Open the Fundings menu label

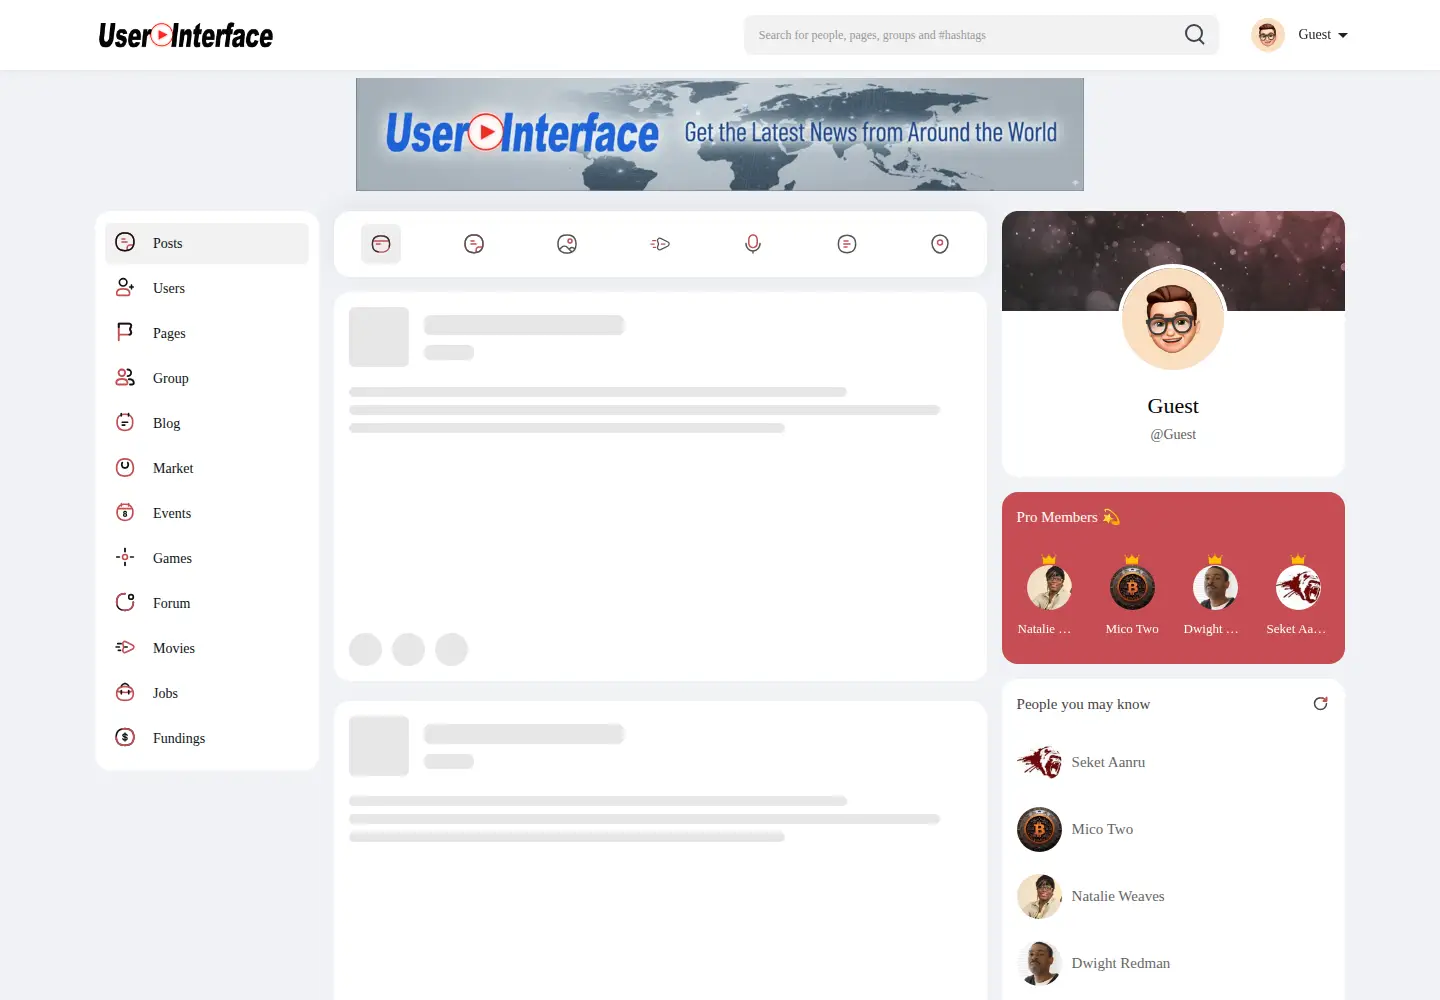click(179, 738)
